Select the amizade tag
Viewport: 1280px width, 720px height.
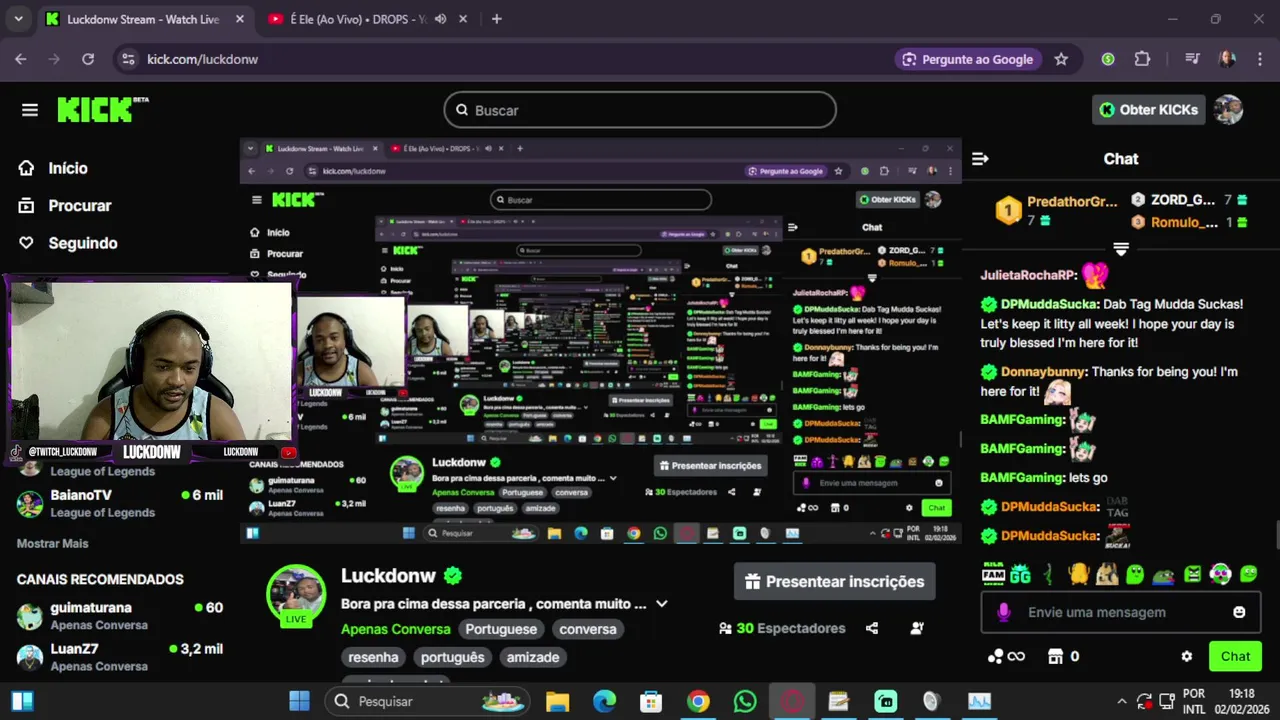[532, 657]
